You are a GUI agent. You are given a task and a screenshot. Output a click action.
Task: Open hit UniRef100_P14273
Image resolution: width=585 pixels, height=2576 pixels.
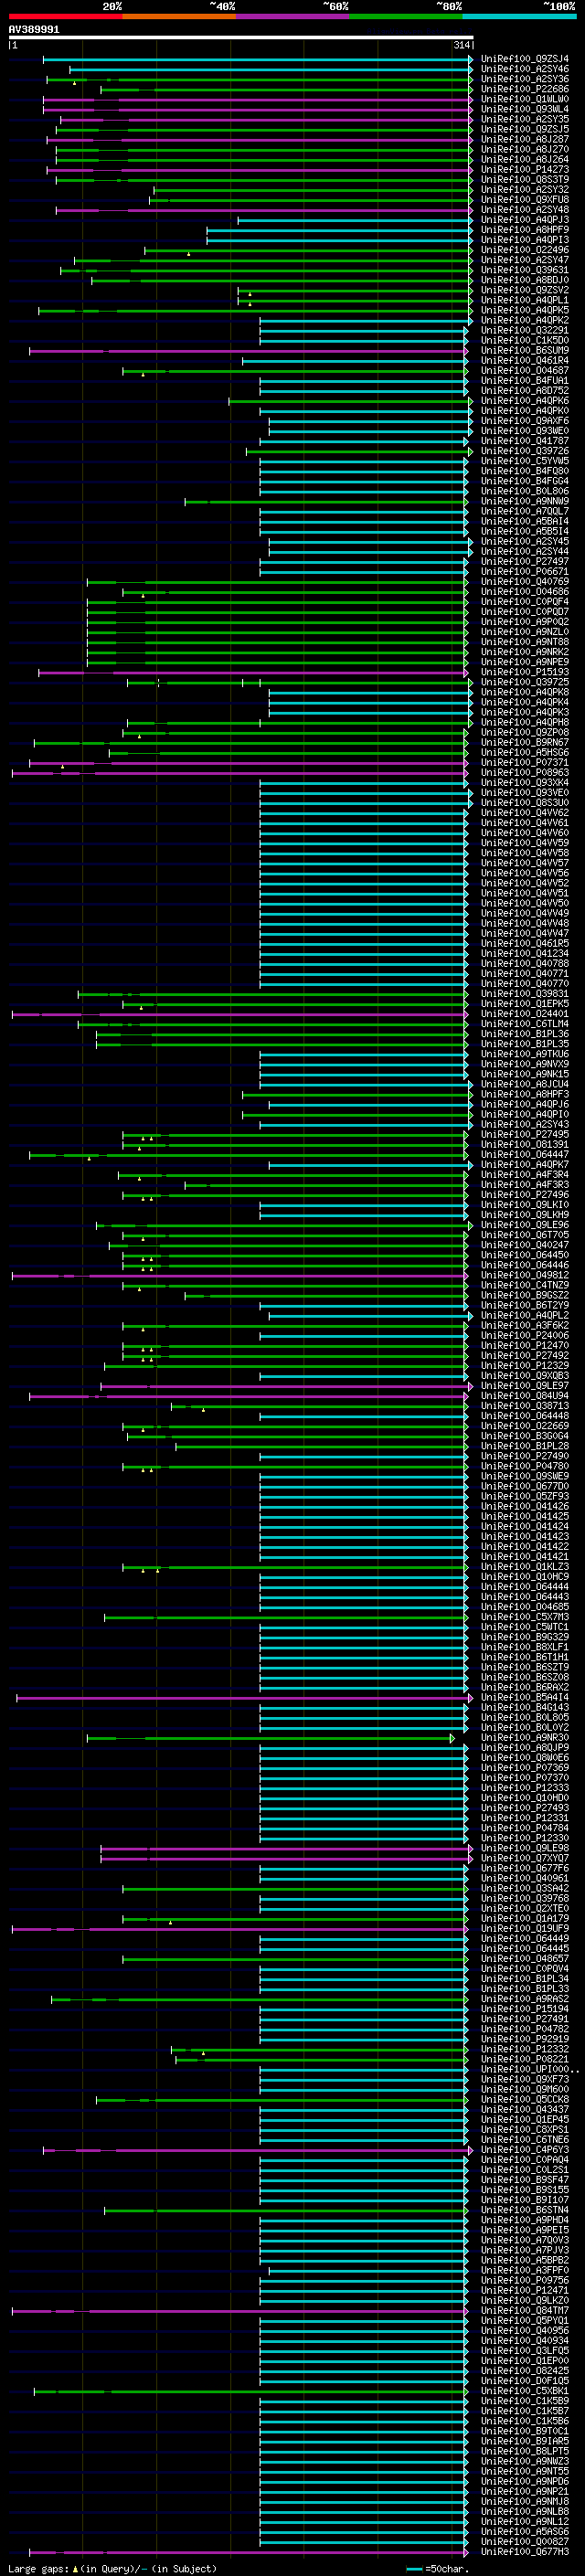(x=525, y=169)
